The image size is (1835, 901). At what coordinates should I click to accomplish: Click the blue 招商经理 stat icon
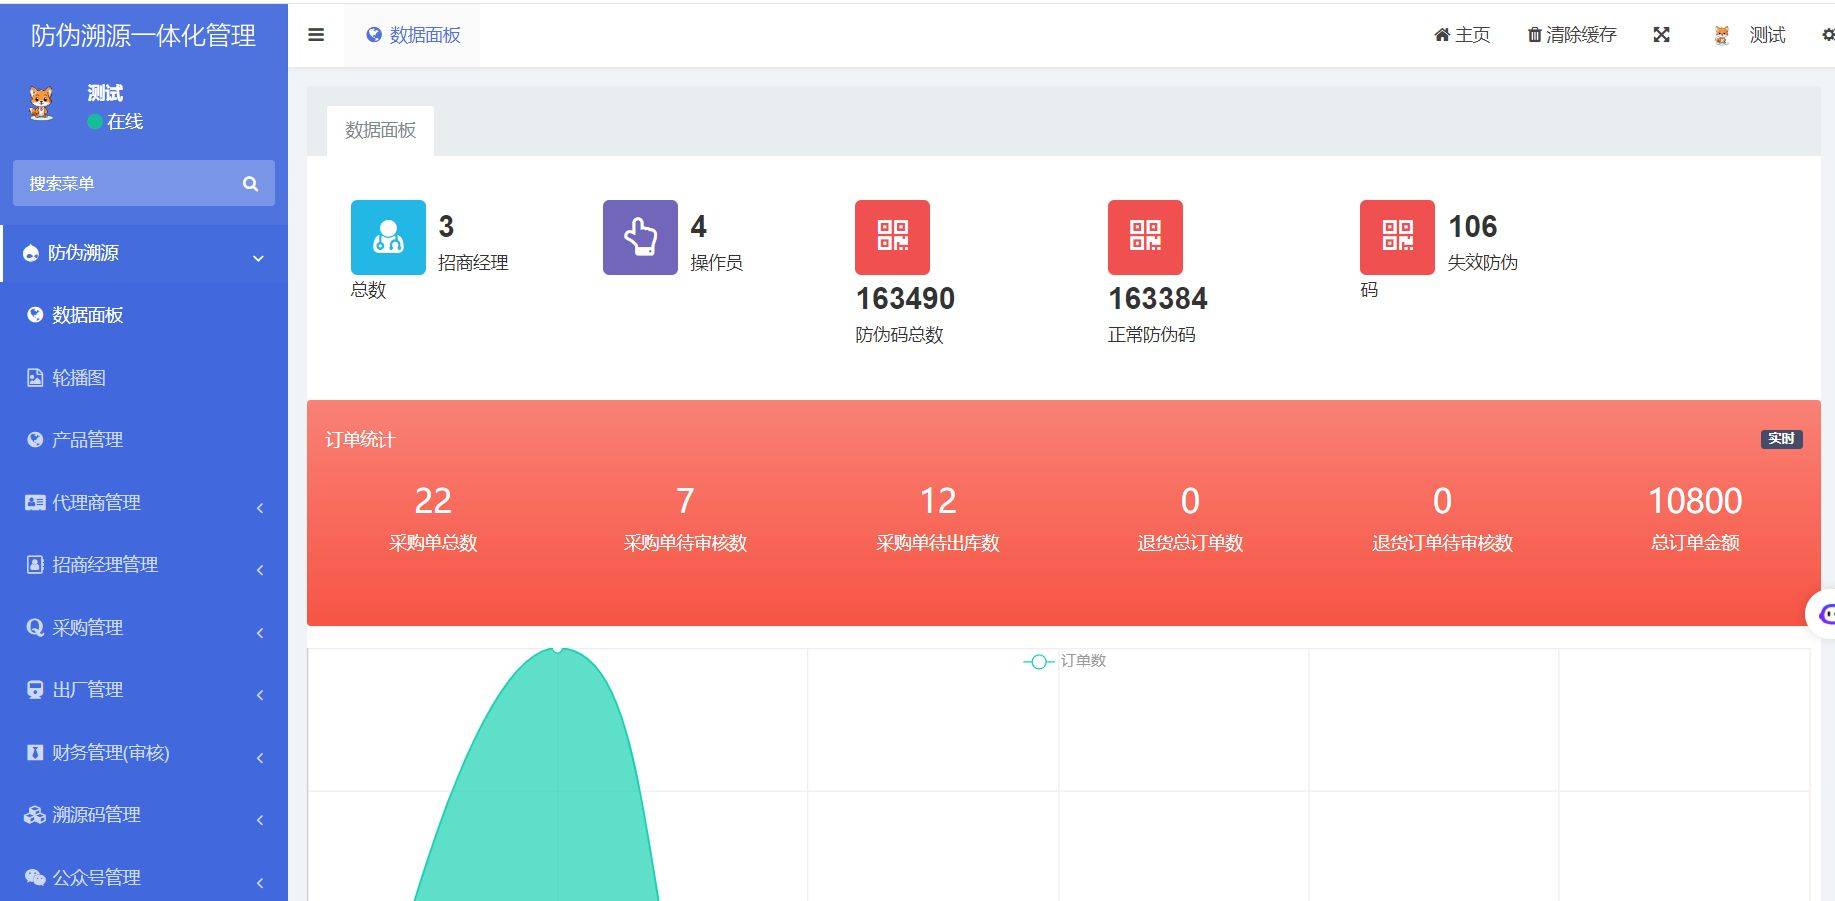coord(388,237)
